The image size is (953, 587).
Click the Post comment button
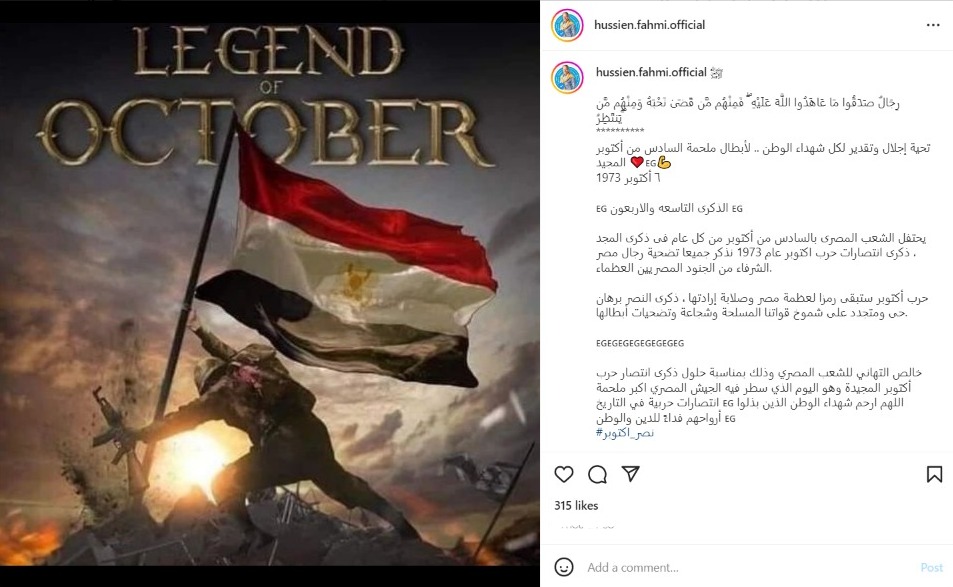coord(931,568)
